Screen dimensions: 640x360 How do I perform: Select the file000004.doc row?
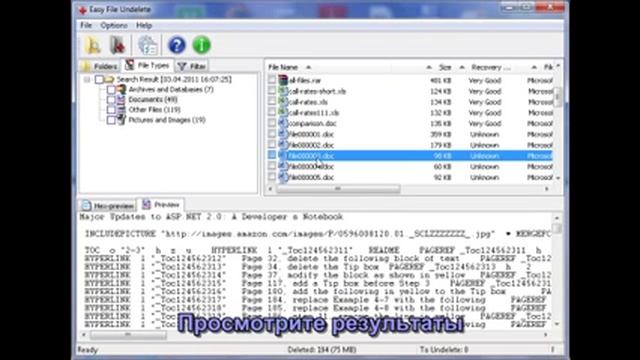[x=410, y=166]
